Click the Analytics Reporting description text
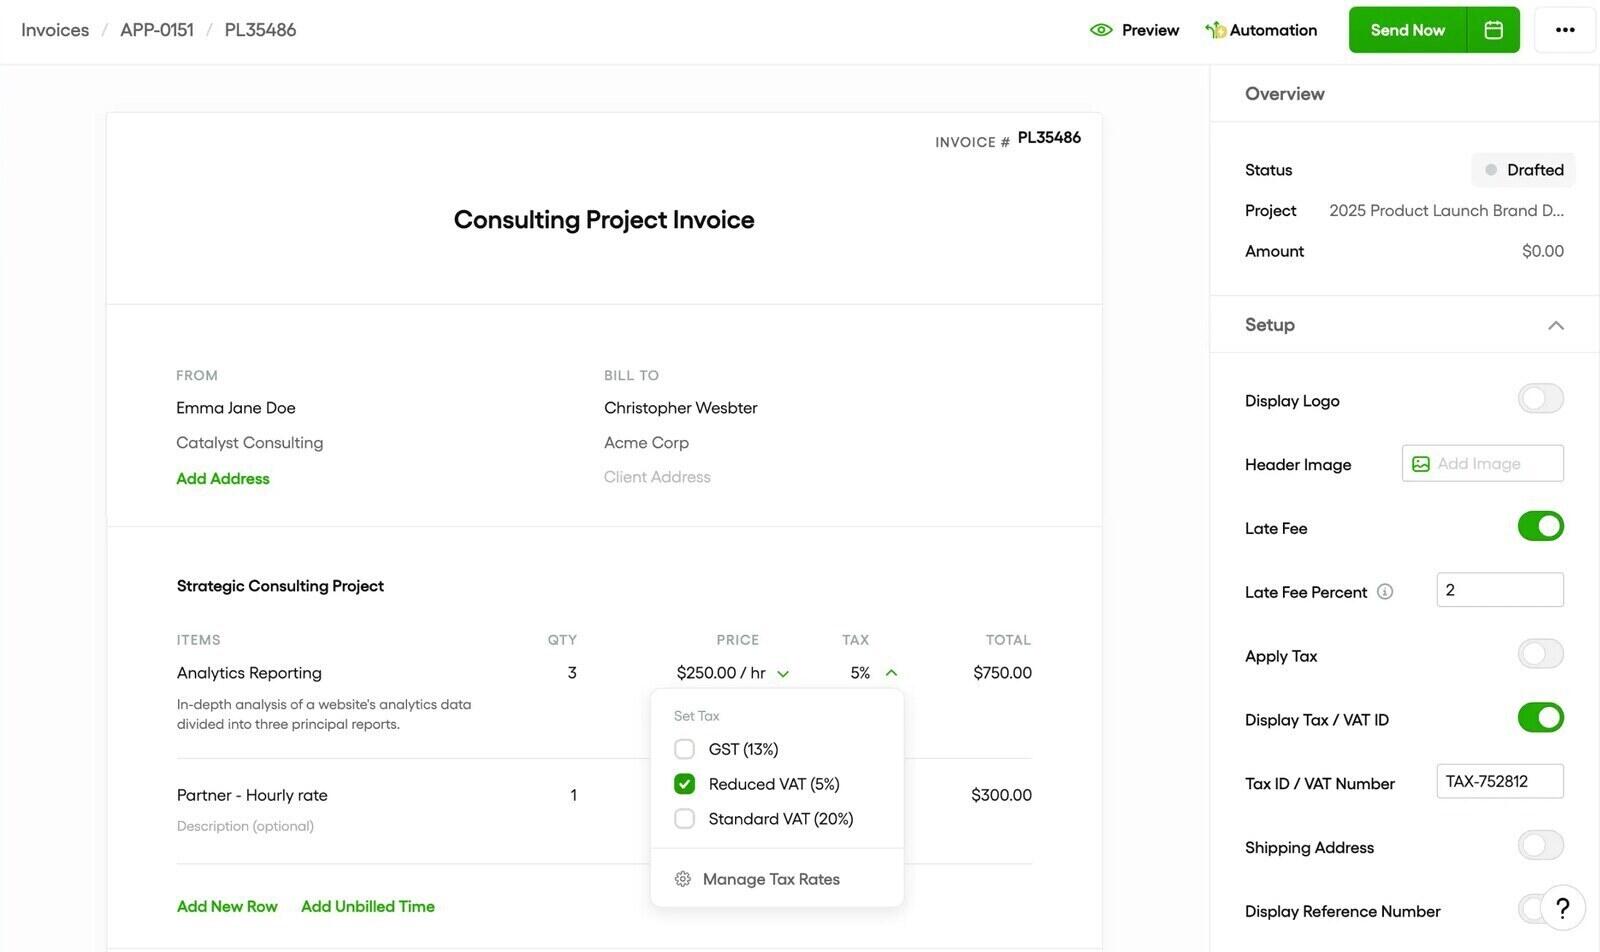 click(x=324, y=714)
